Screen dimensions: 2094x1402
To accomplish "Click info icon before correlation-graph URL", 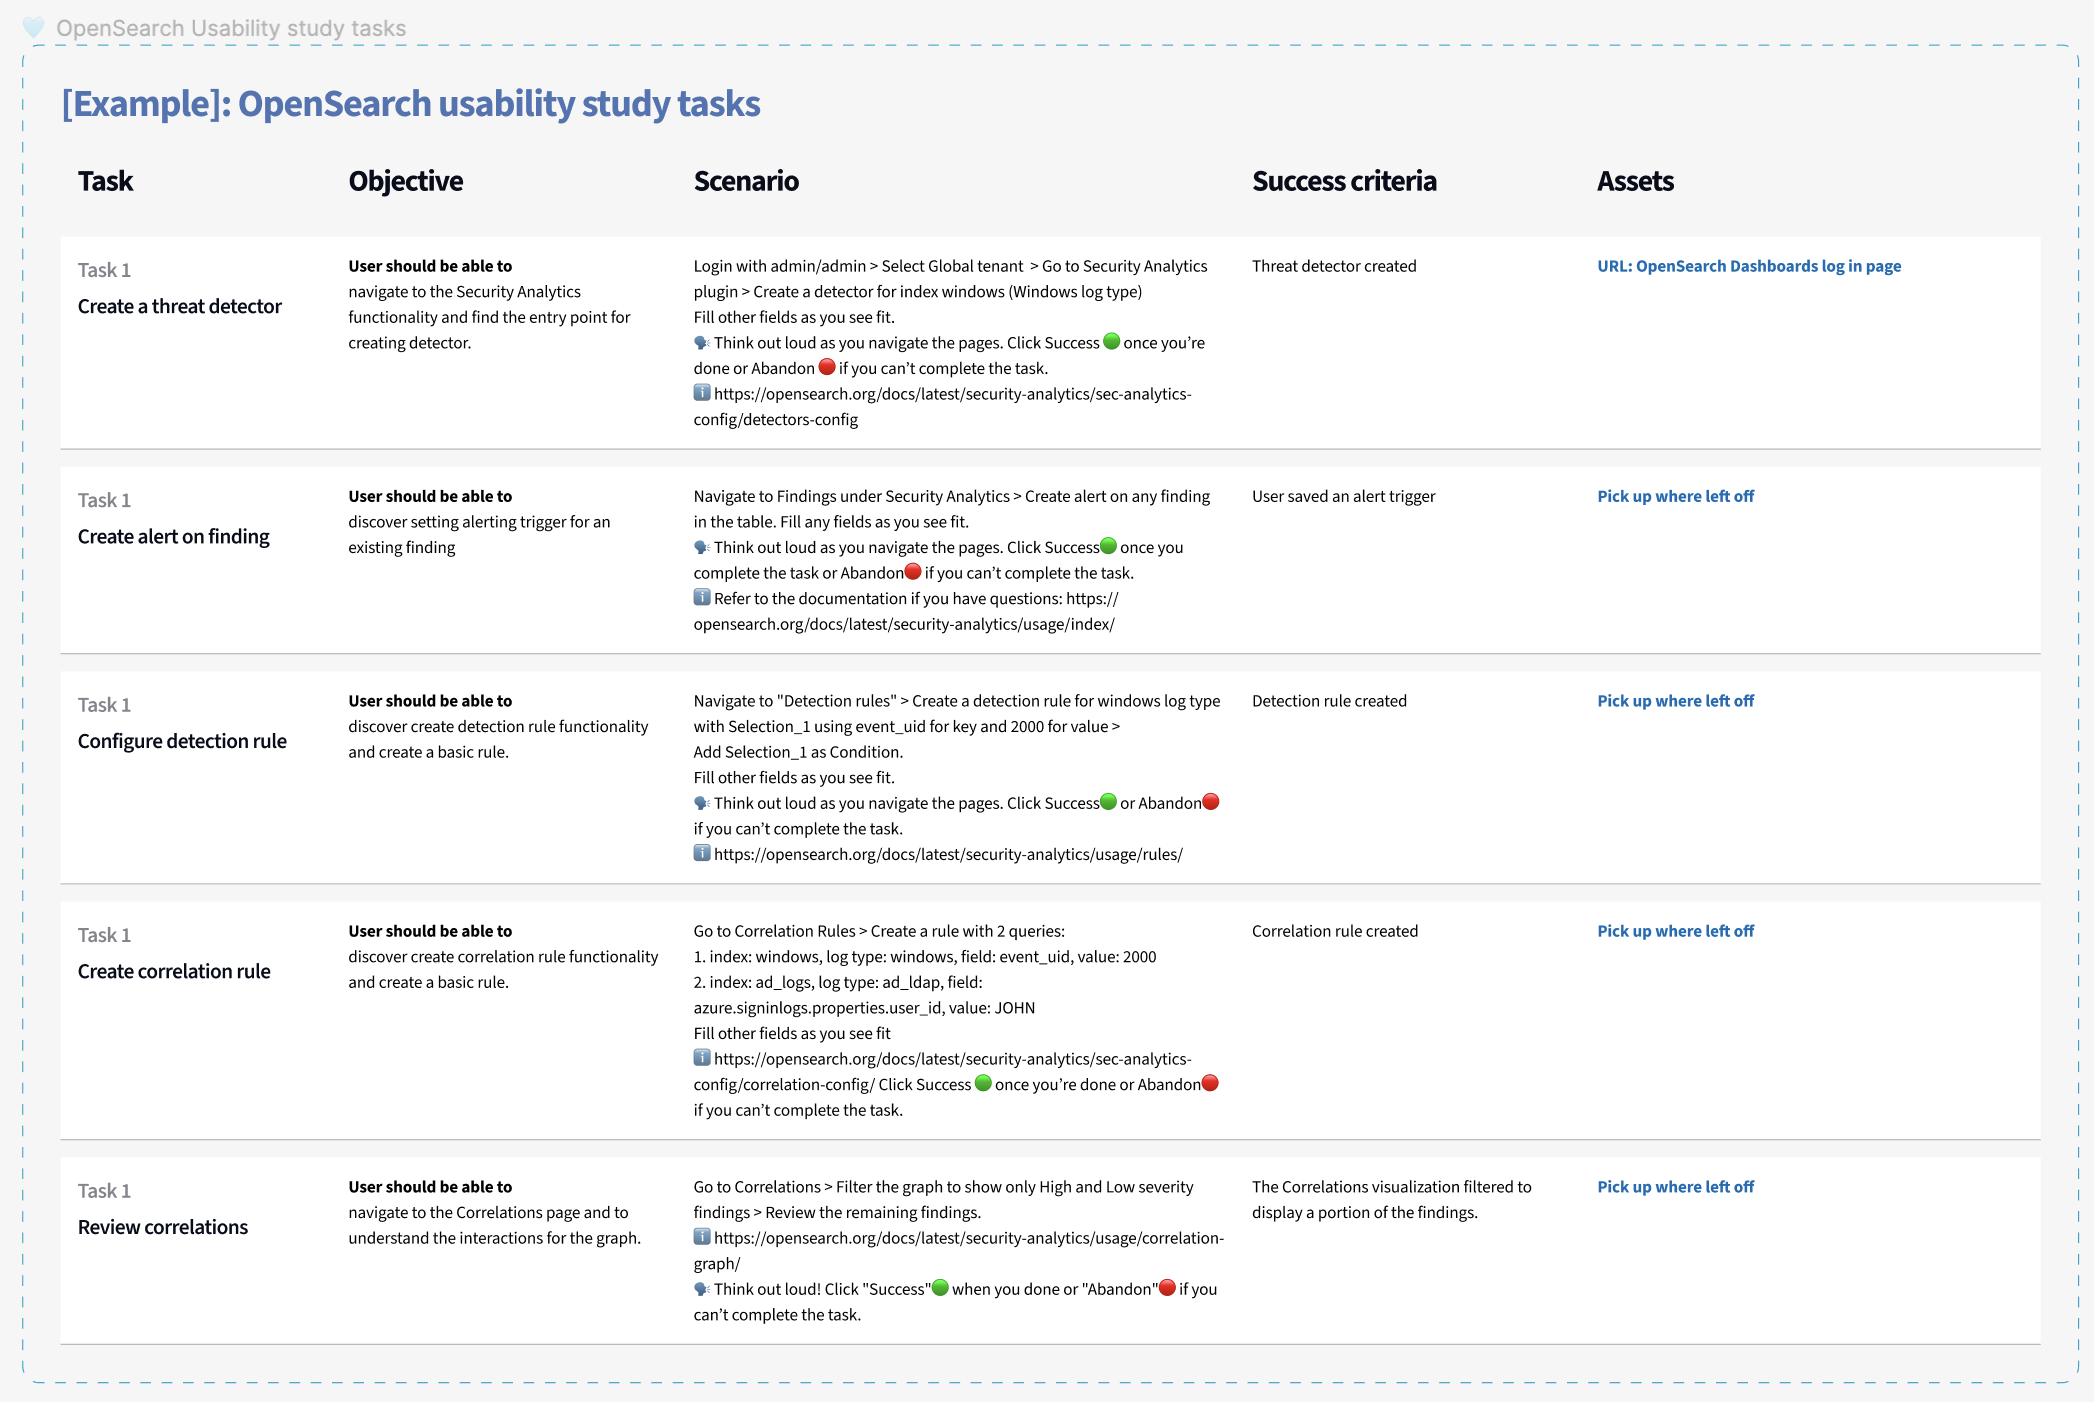I will [702, 1237].
